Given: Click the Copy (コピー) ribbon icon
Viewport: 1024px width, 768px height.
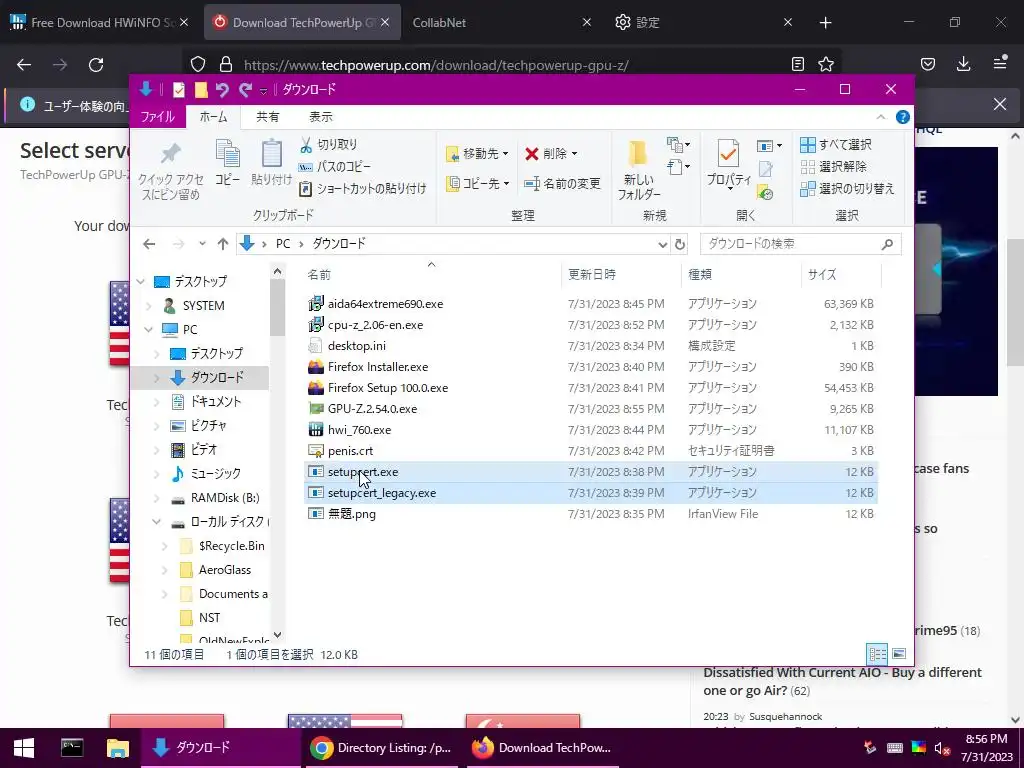Looking at the screenshot, I should tap(227, 162).
